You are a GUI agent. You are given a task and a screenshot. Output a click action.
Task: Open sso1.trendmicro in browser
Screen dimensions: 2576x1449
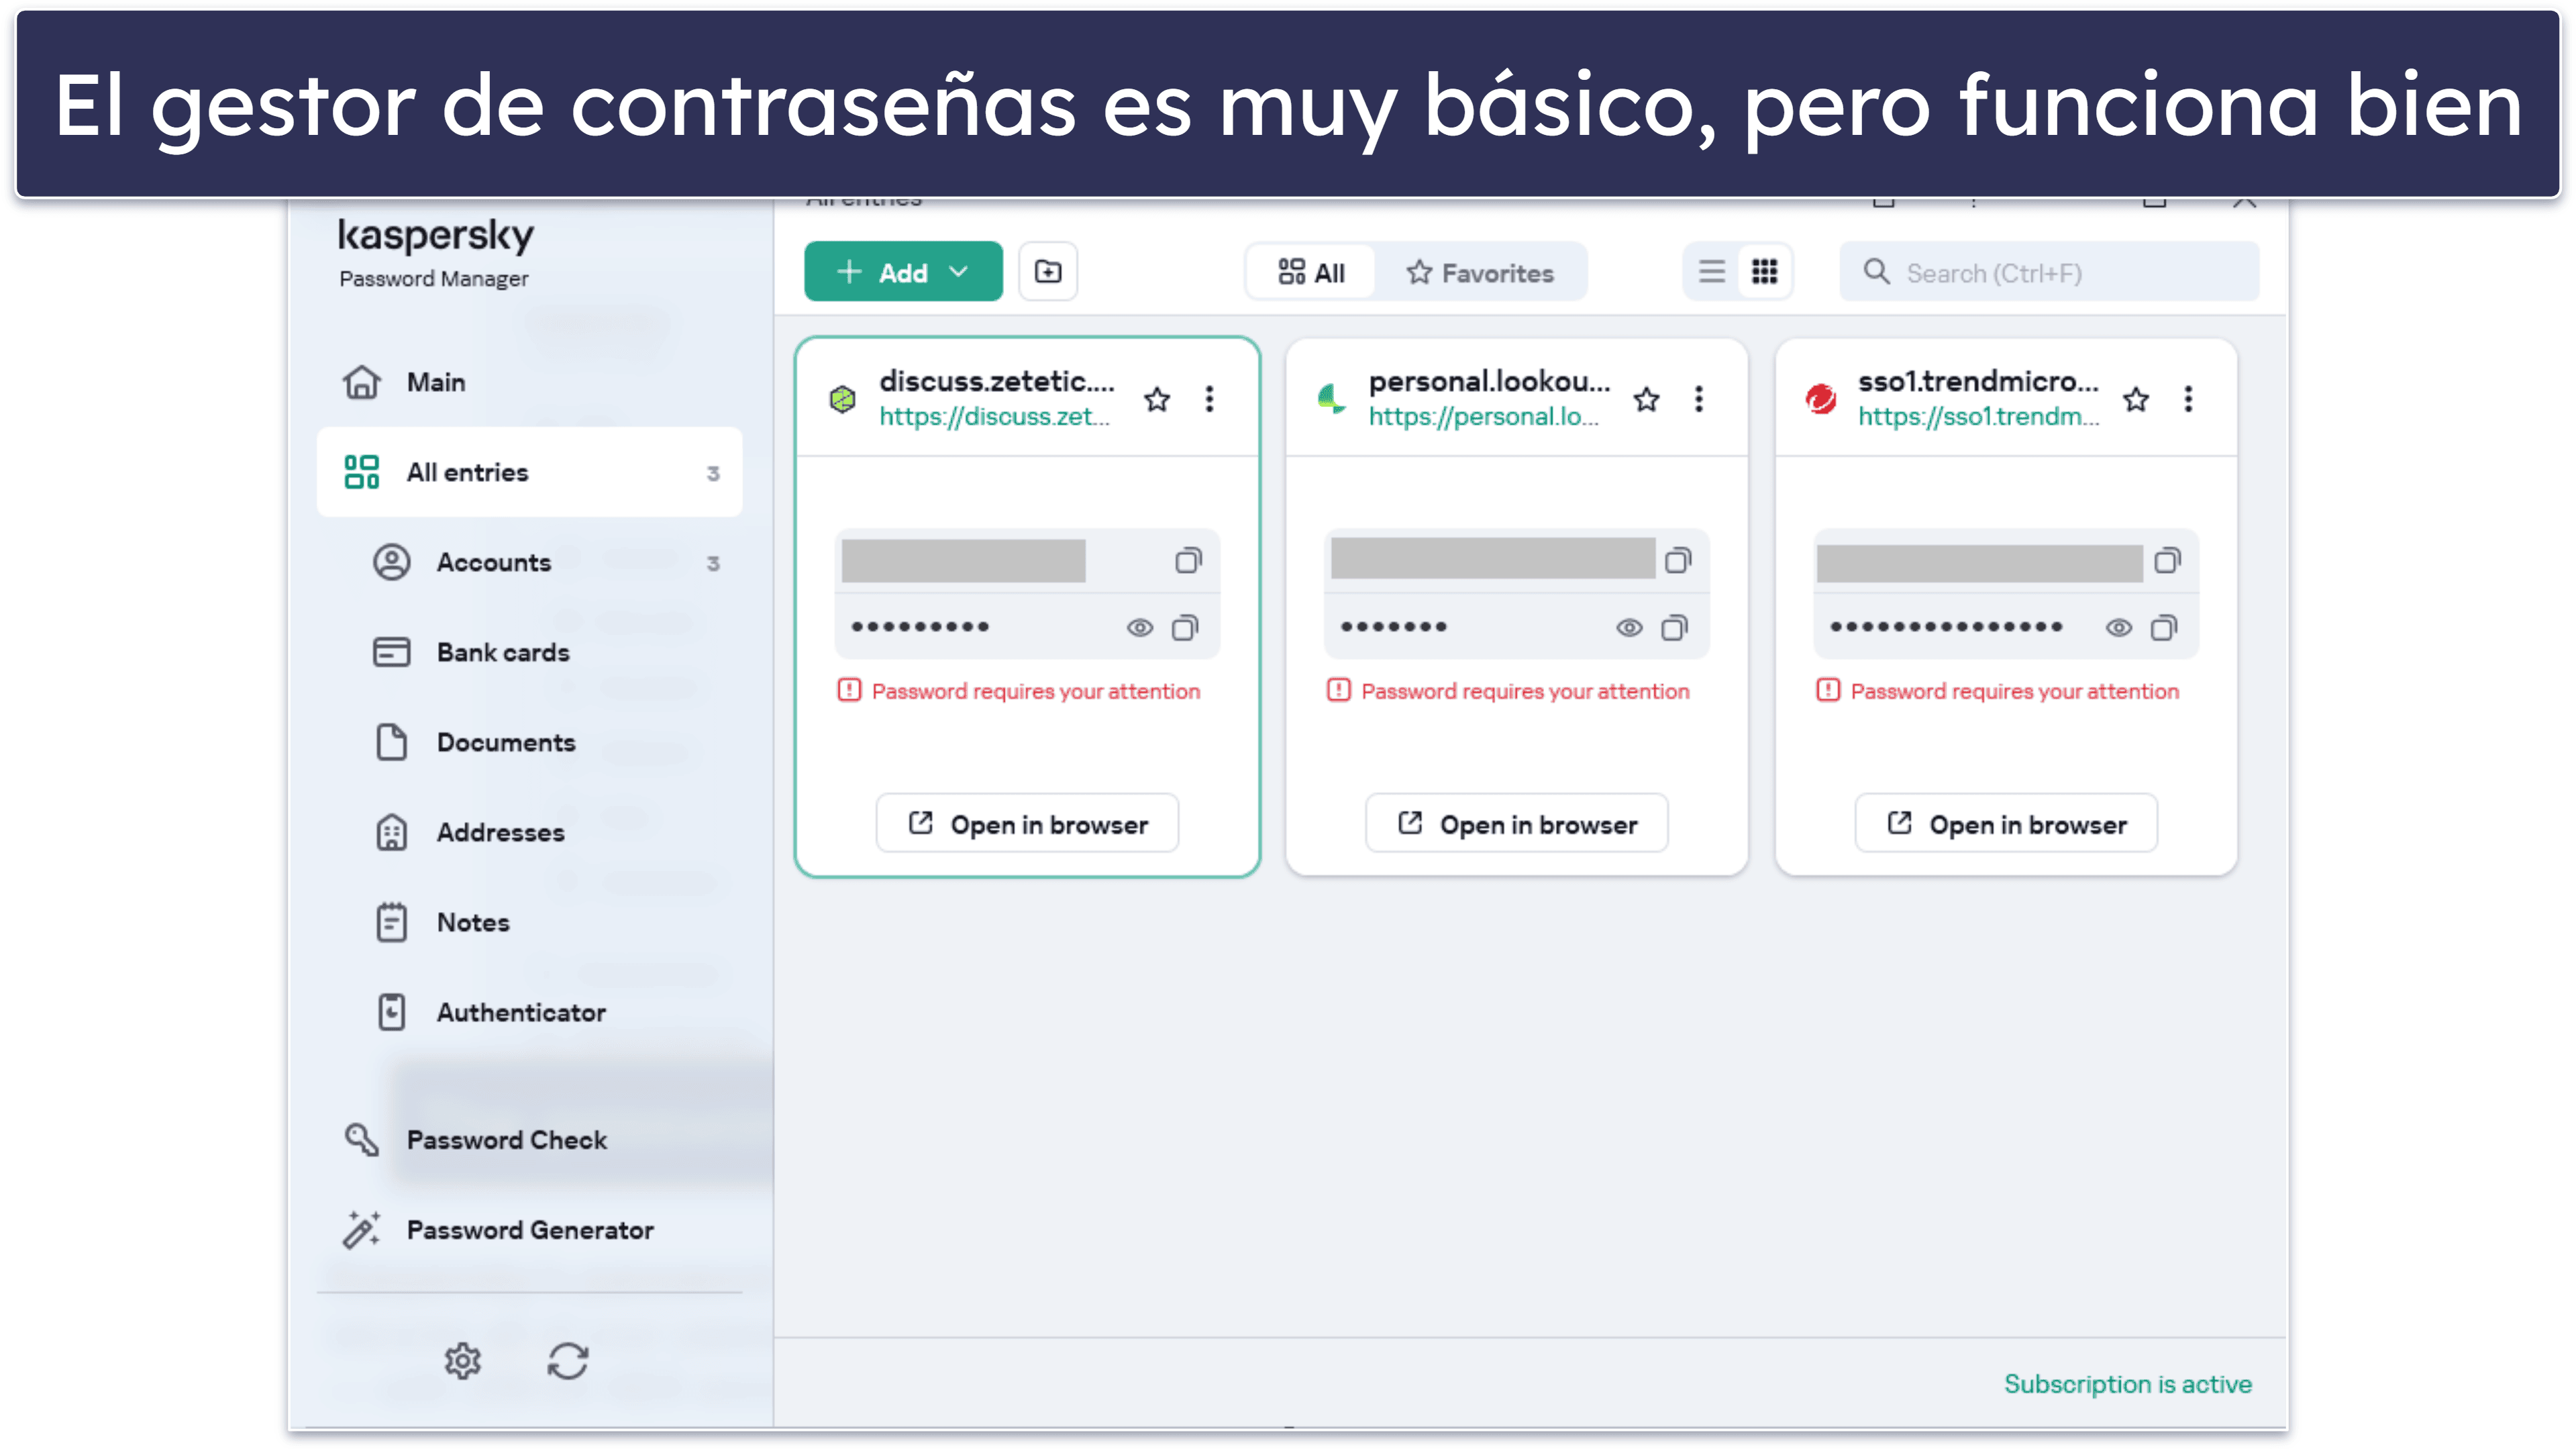(x=2006, y=824)
